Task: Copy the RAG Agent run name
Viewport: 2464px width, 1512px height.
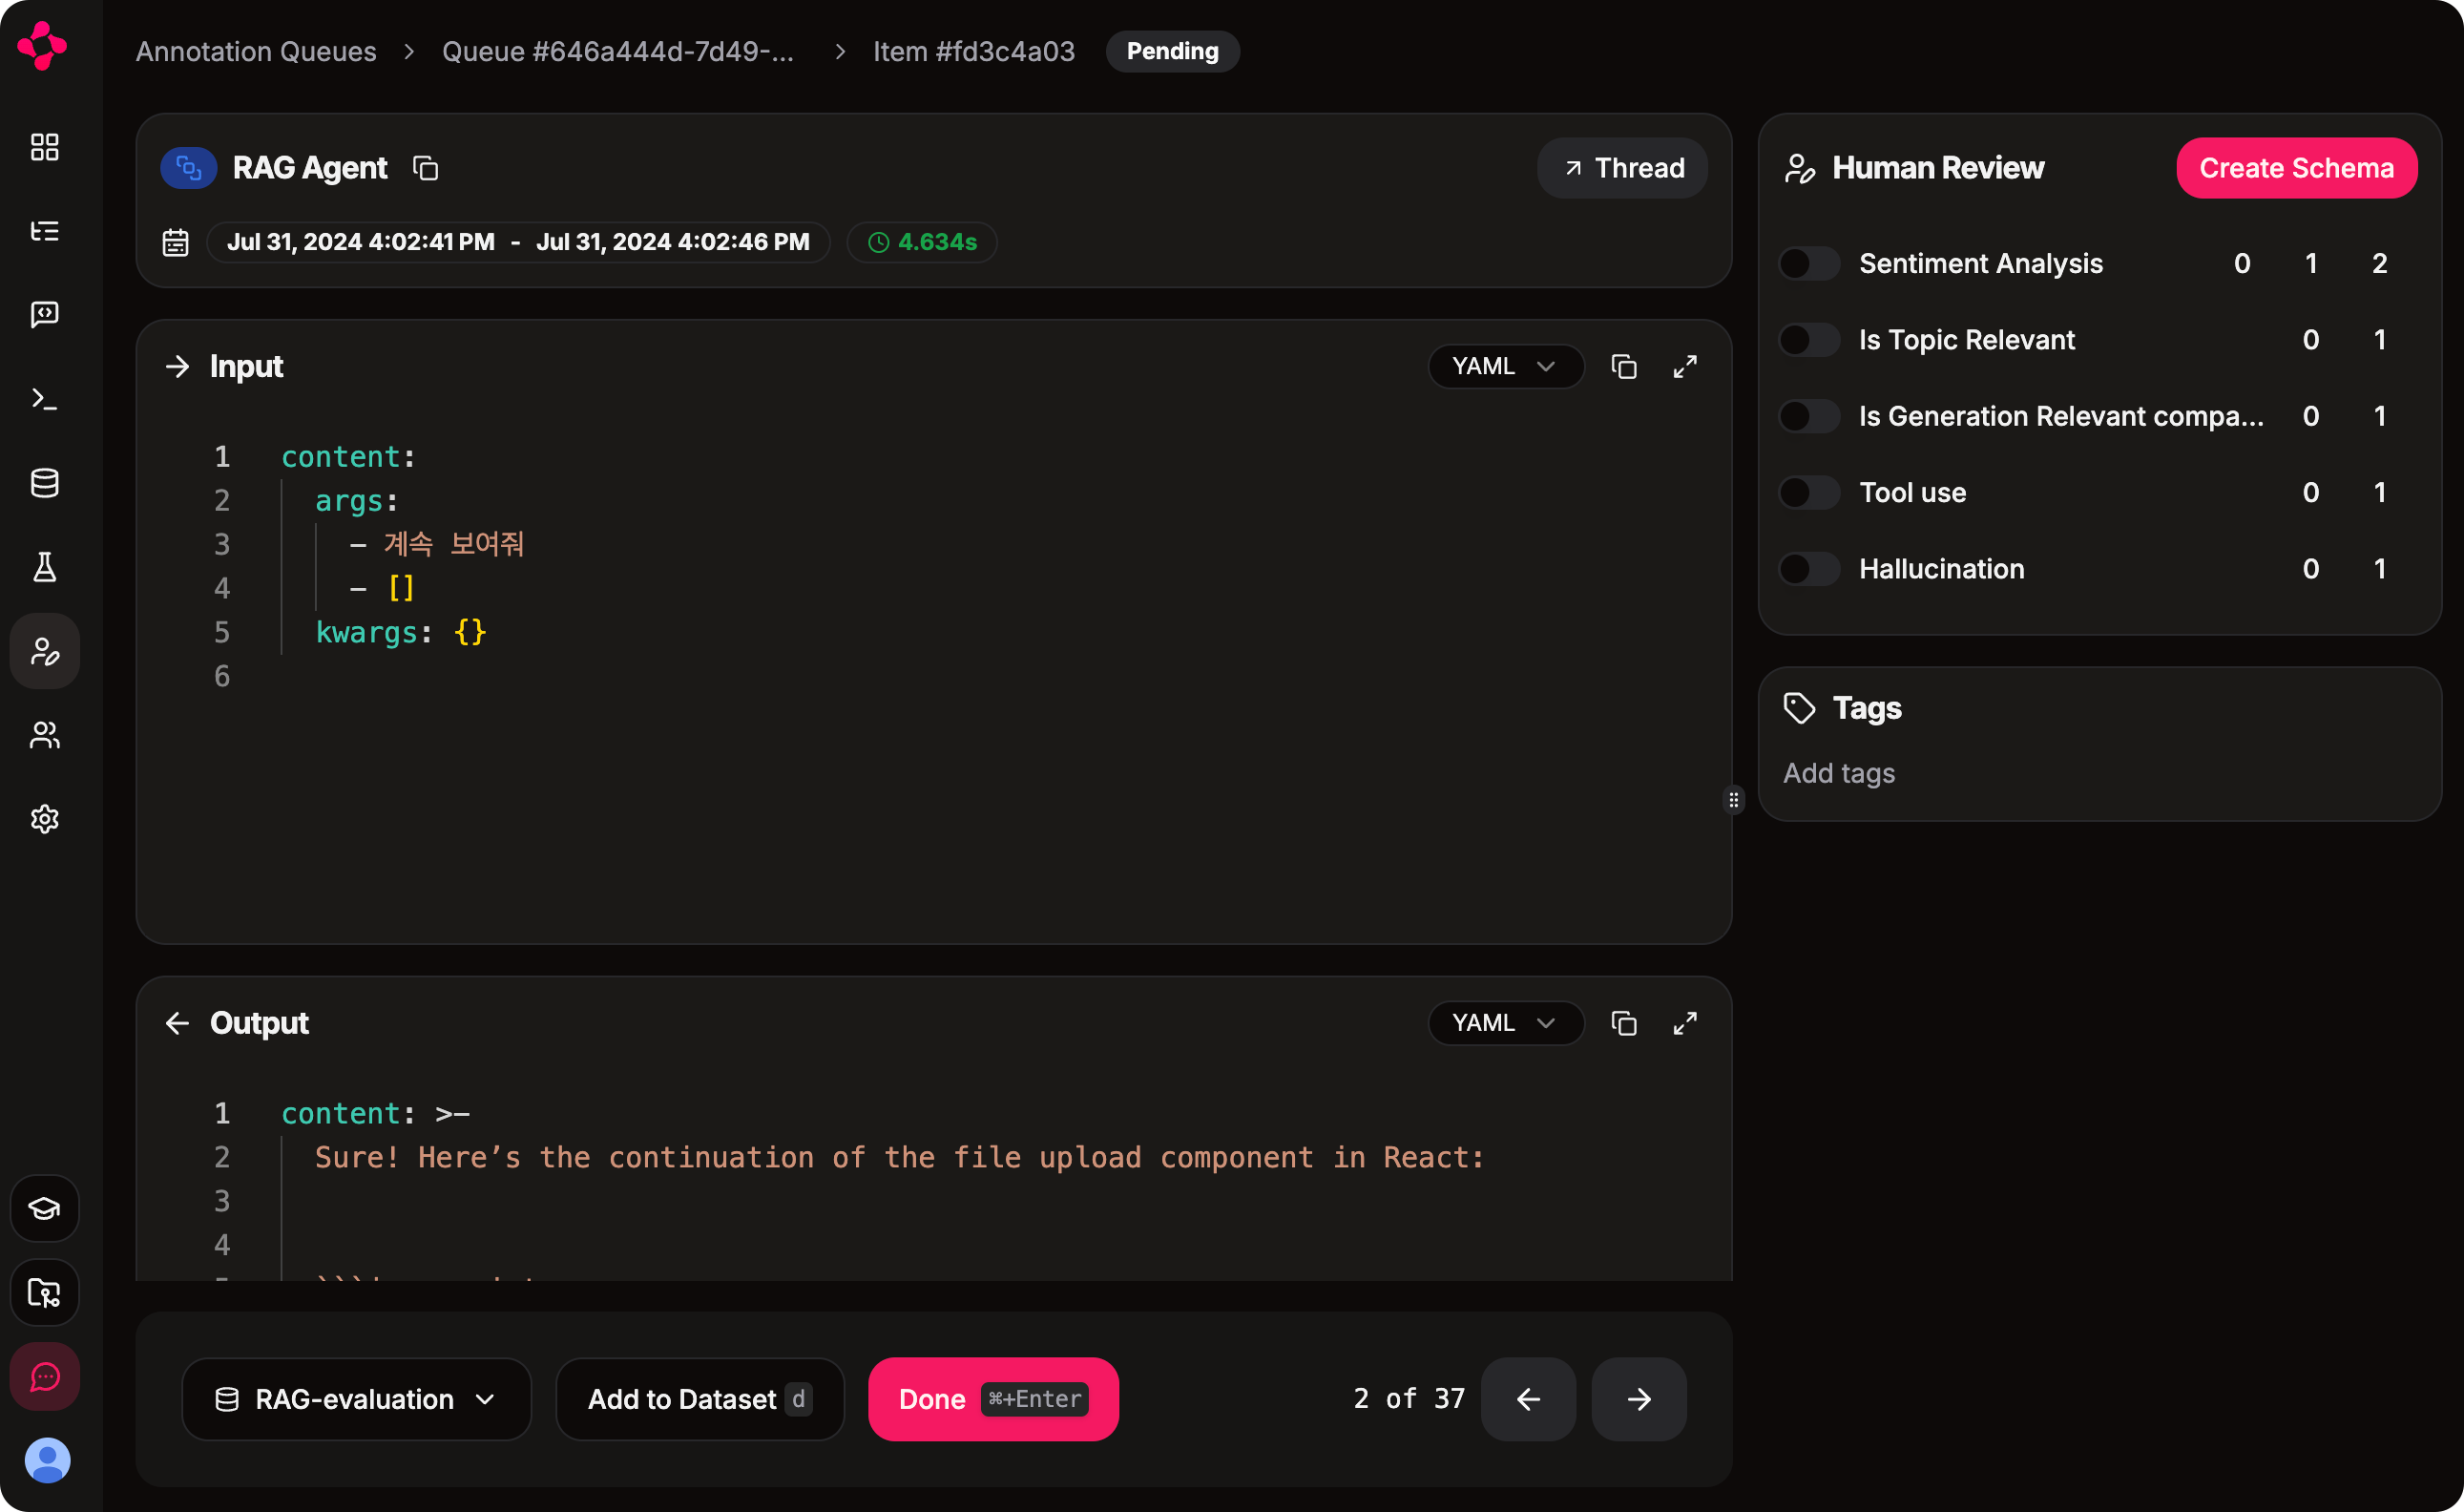Action: click(x=424, y=168)
